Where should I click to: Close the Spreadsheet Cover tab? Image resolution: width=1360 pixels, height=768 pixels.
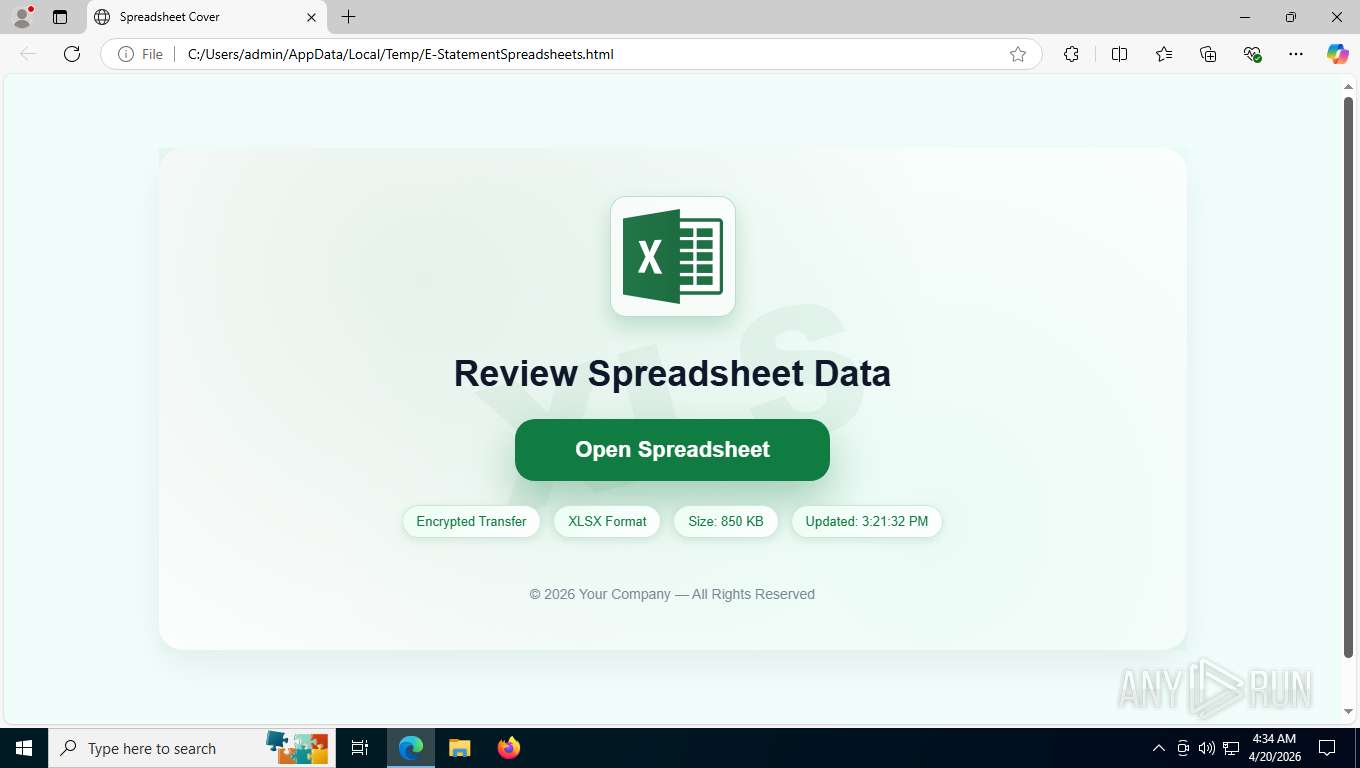point(311,17)
